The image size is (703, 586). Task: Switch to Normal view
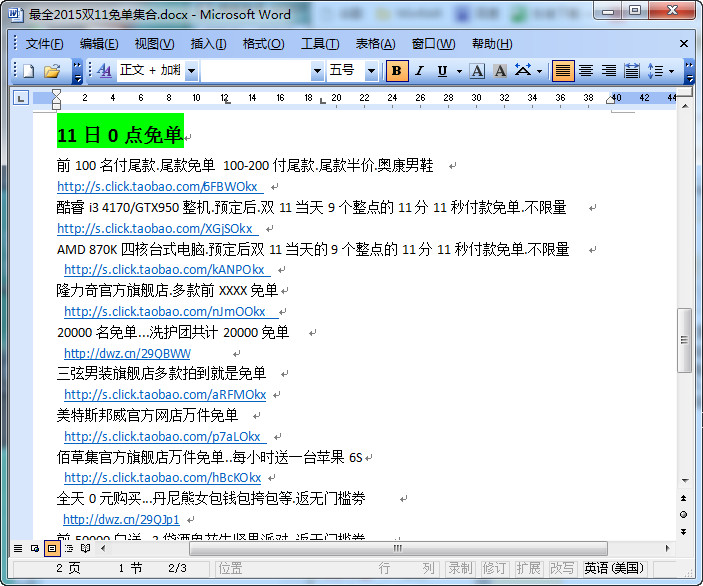point(18,548)
